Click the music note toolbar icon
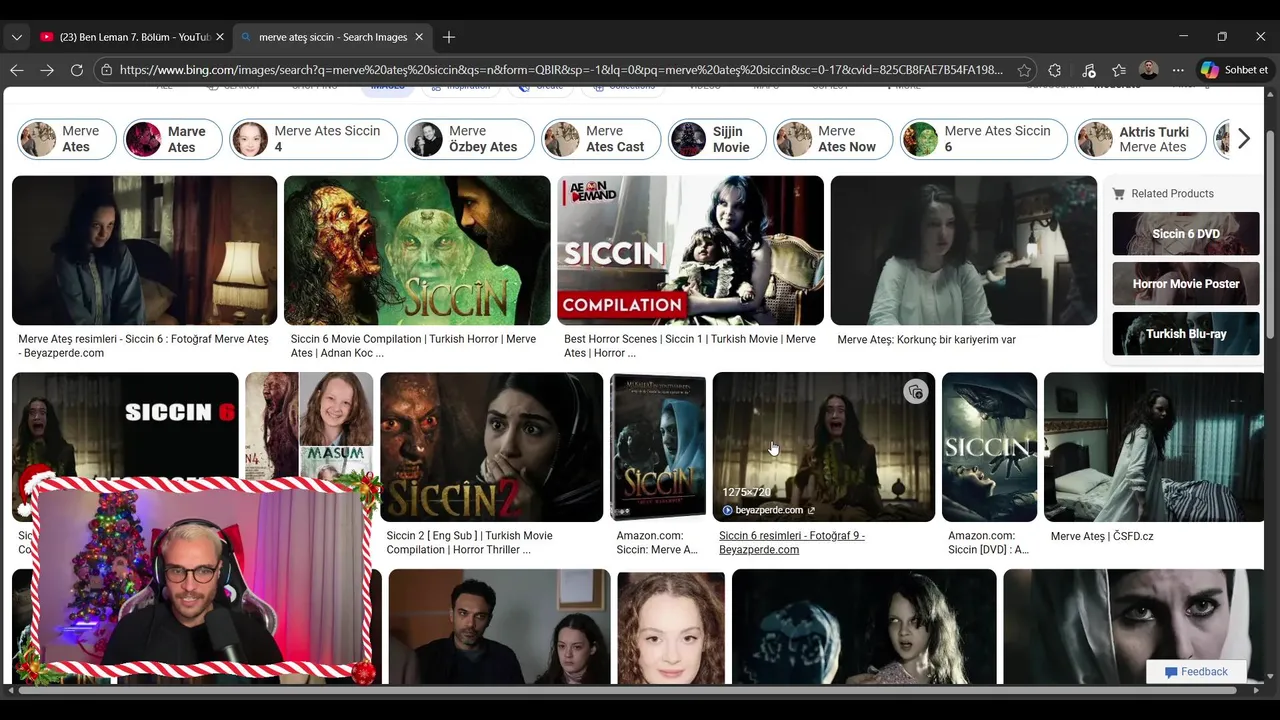 point(1089,70)
